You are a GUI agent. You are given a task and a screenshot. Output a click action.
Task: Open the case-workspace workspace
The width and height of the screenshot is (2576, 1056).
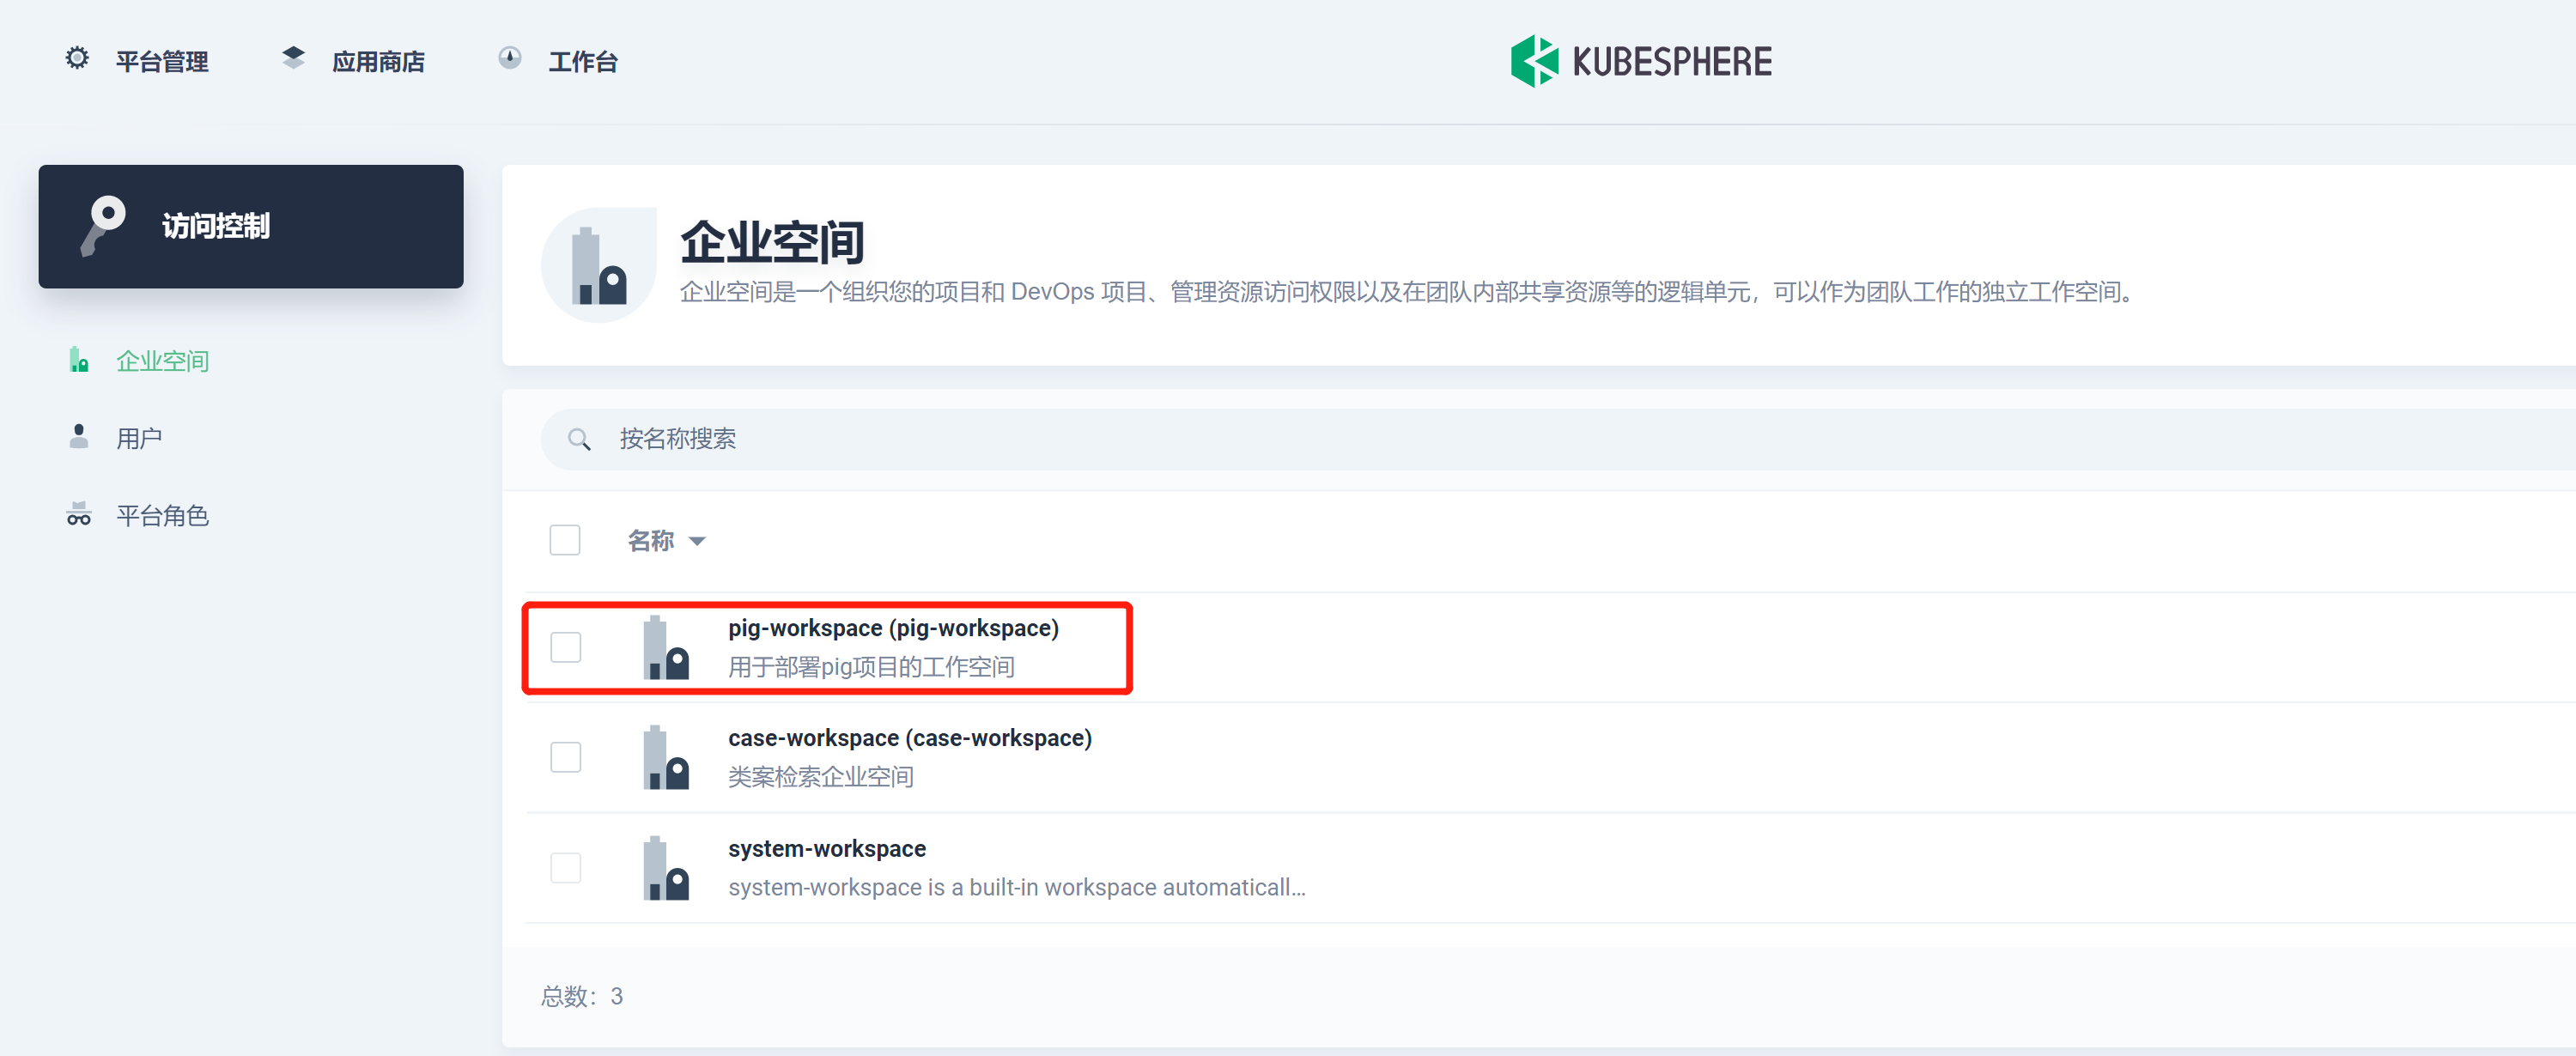click(x=909, y=738)
